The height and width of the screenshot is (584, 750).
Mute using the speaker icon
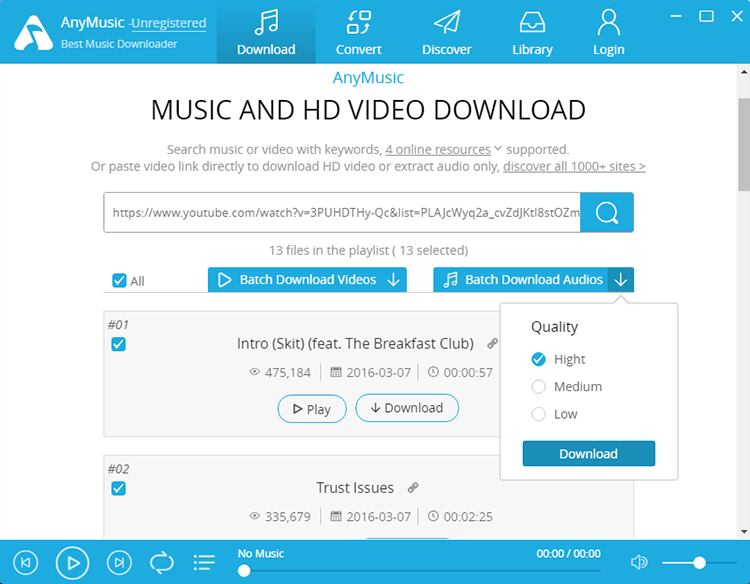click(x=639, y=562)
